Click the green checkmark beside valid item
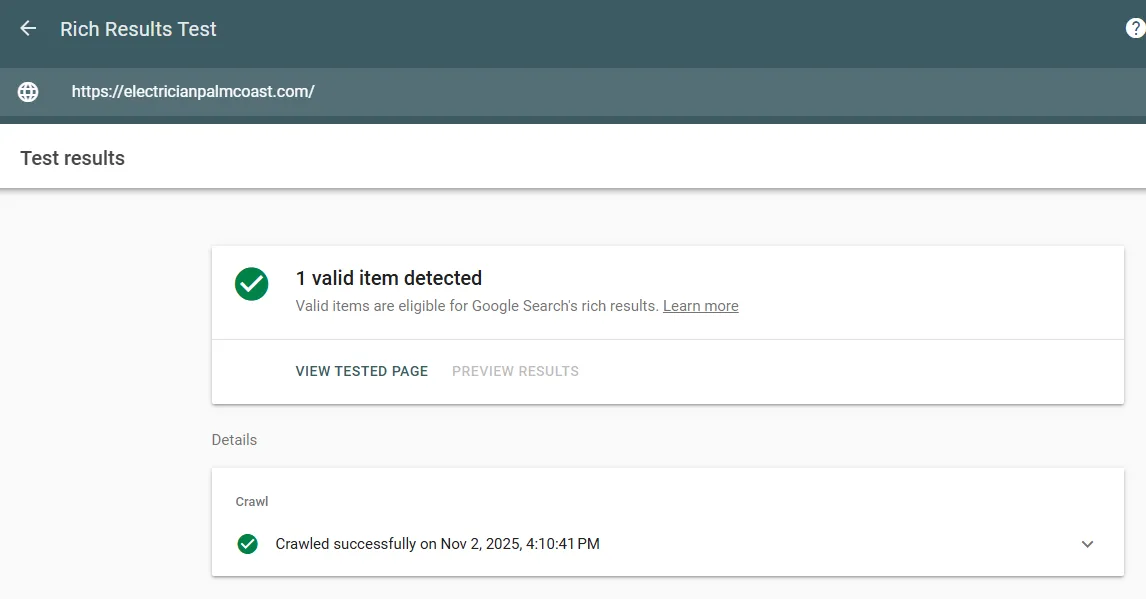Viewport: 1146px width, 599px height. point(251,284)
